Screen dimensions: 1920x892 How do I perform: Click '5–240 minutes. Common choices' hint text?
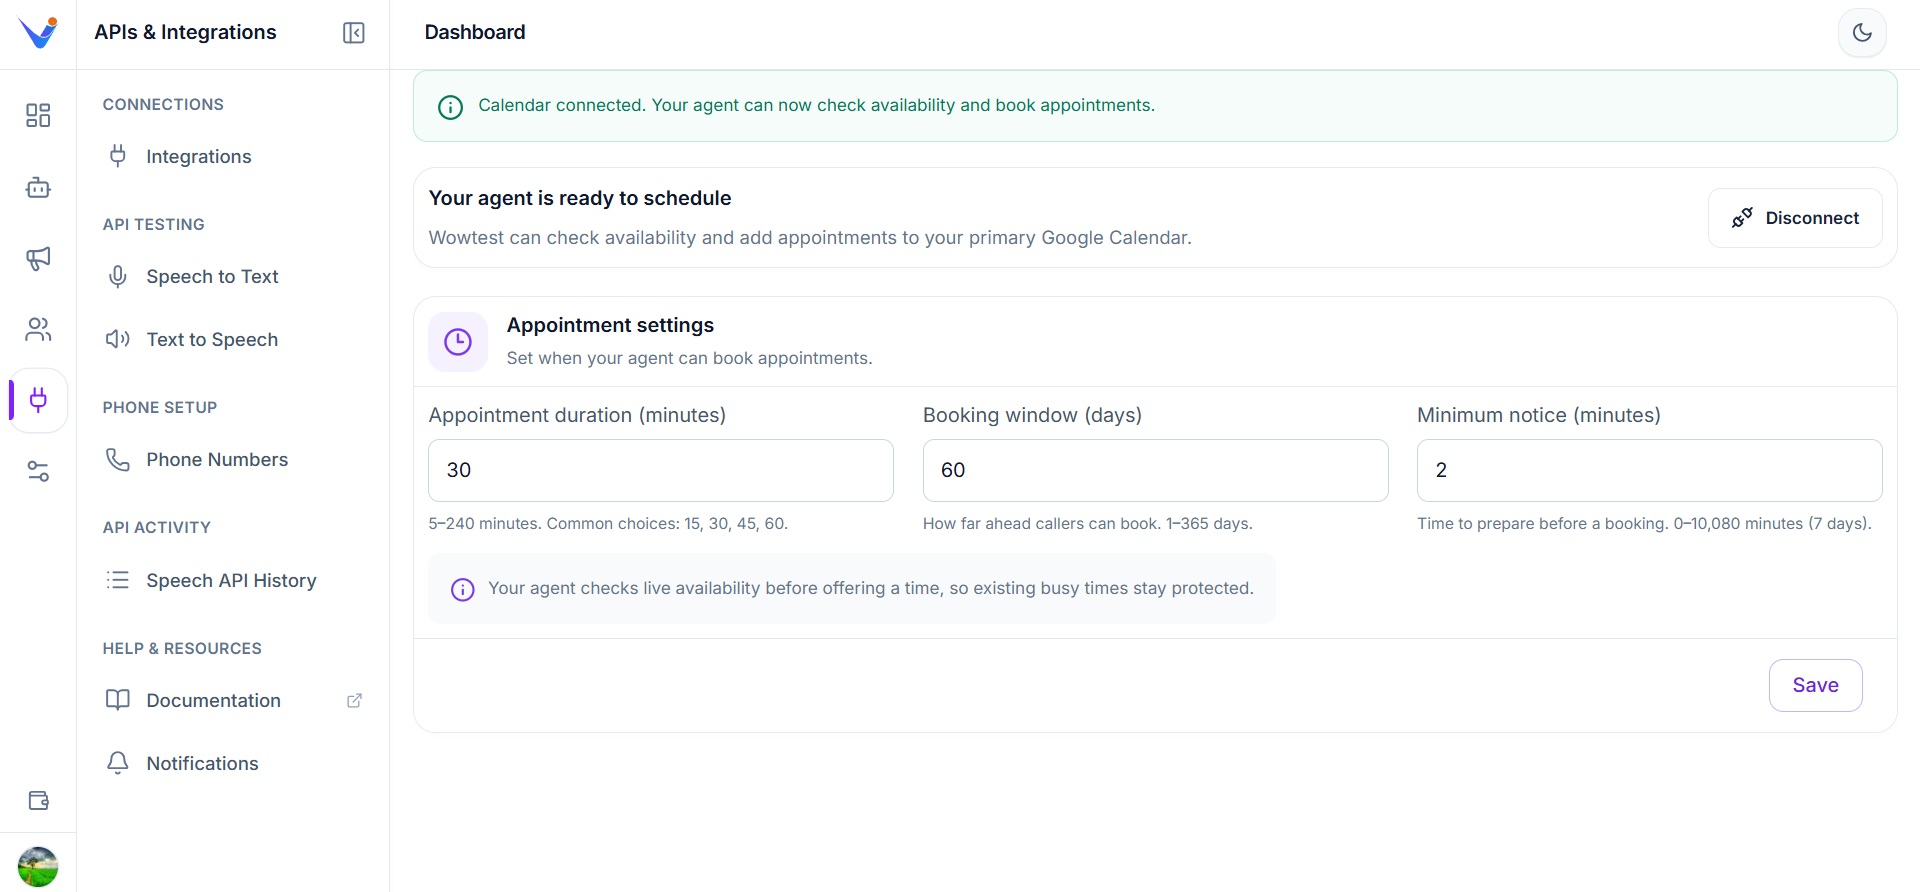(608, 523)
